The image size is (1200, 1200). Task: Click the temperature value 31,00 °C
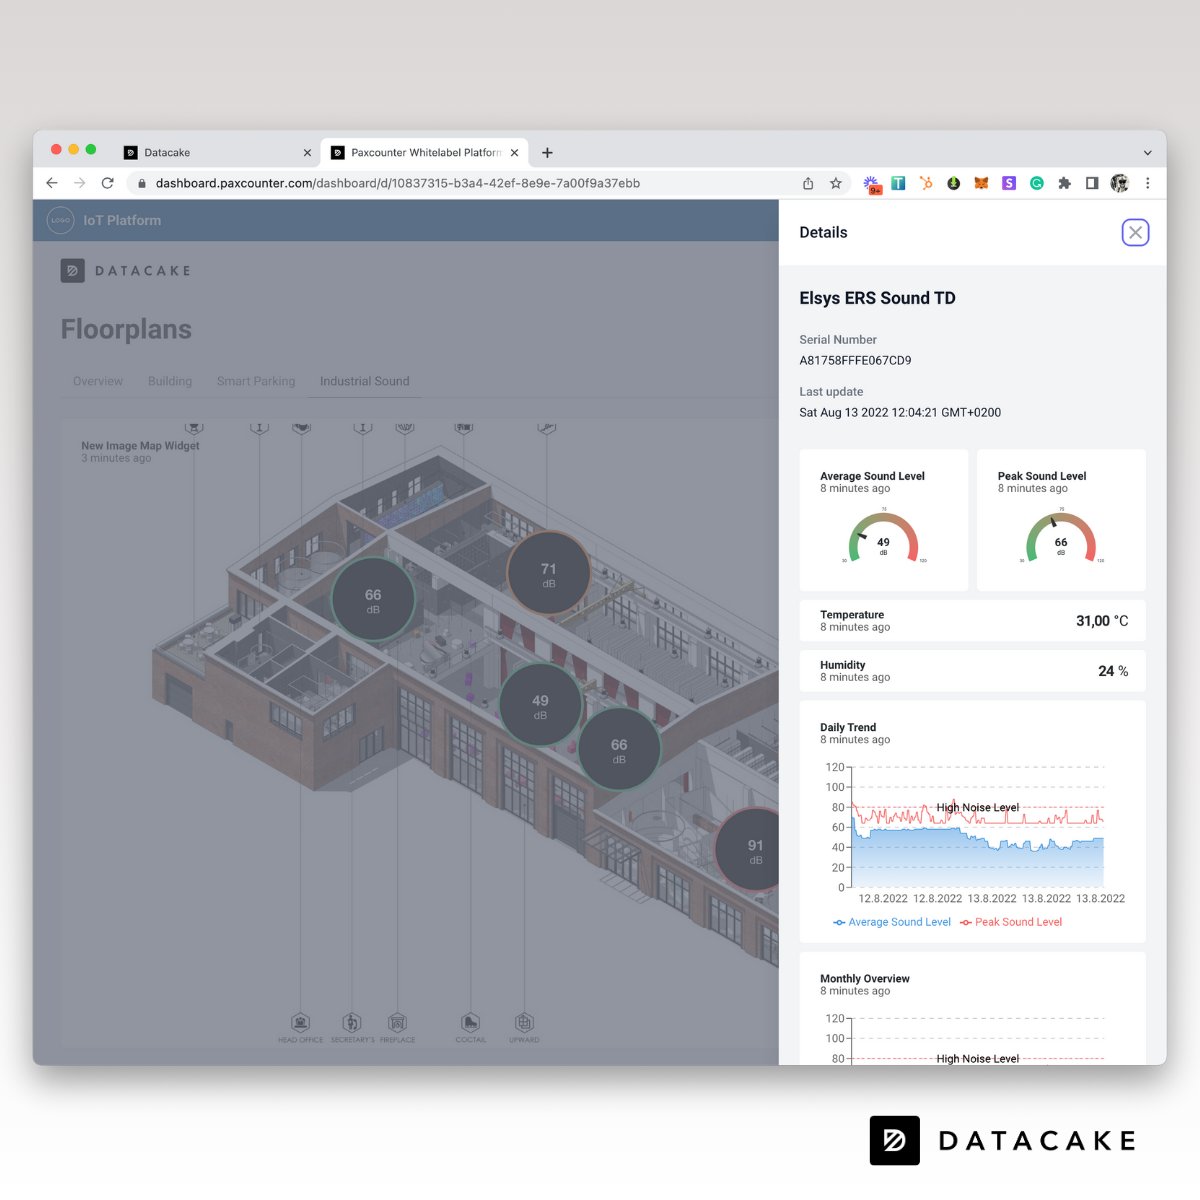click(x=1102, y=621)
